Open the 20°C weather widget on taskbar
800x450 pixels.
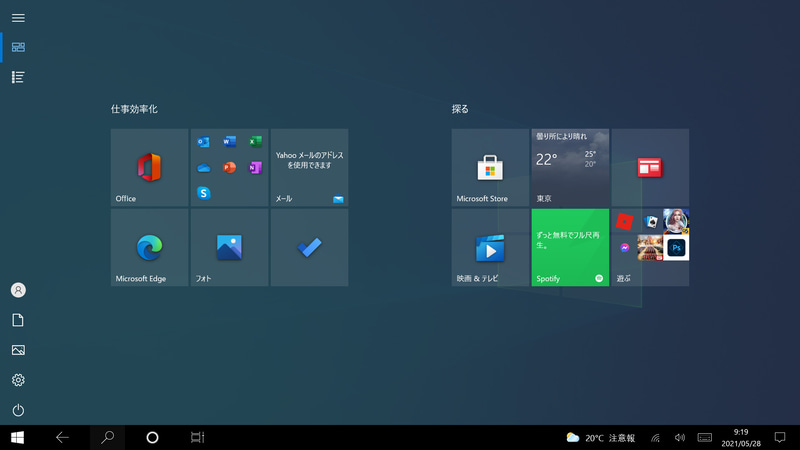coord(601,438)
